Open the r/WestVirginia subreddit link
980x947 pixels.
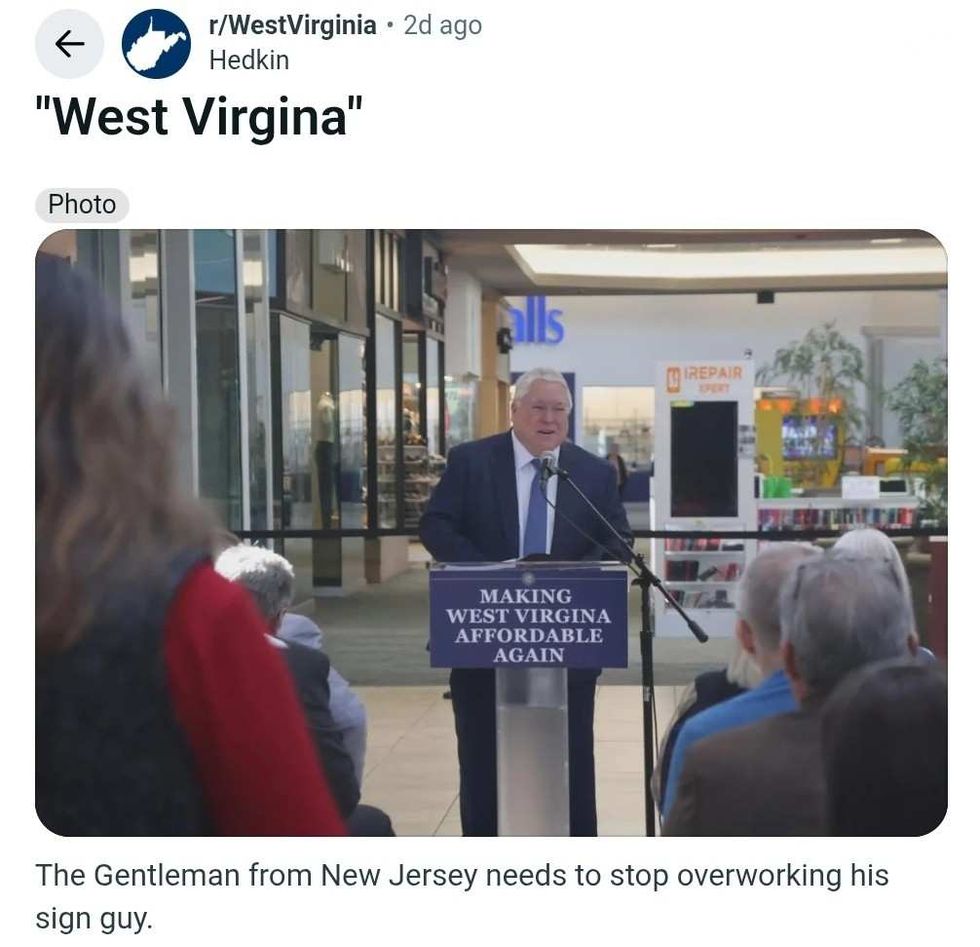[x=292, y=26]
